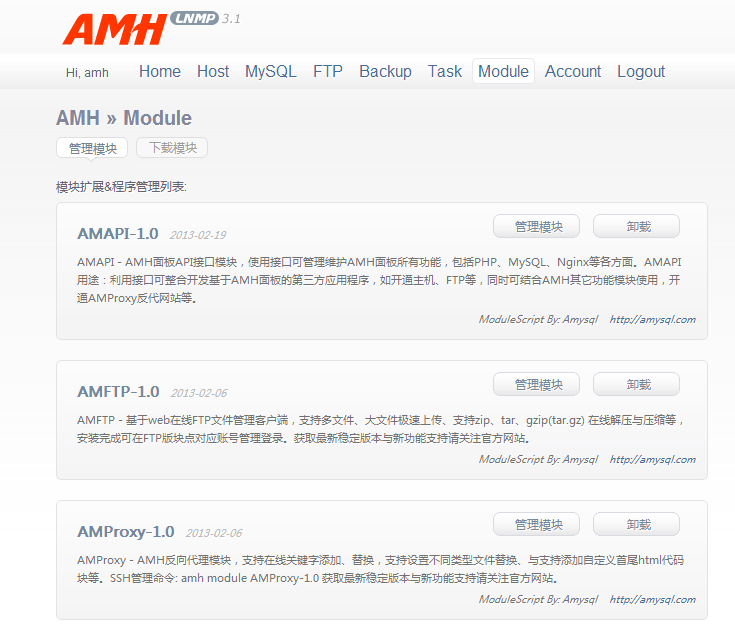
Task: Open the Account page
Action: point(573,72)
